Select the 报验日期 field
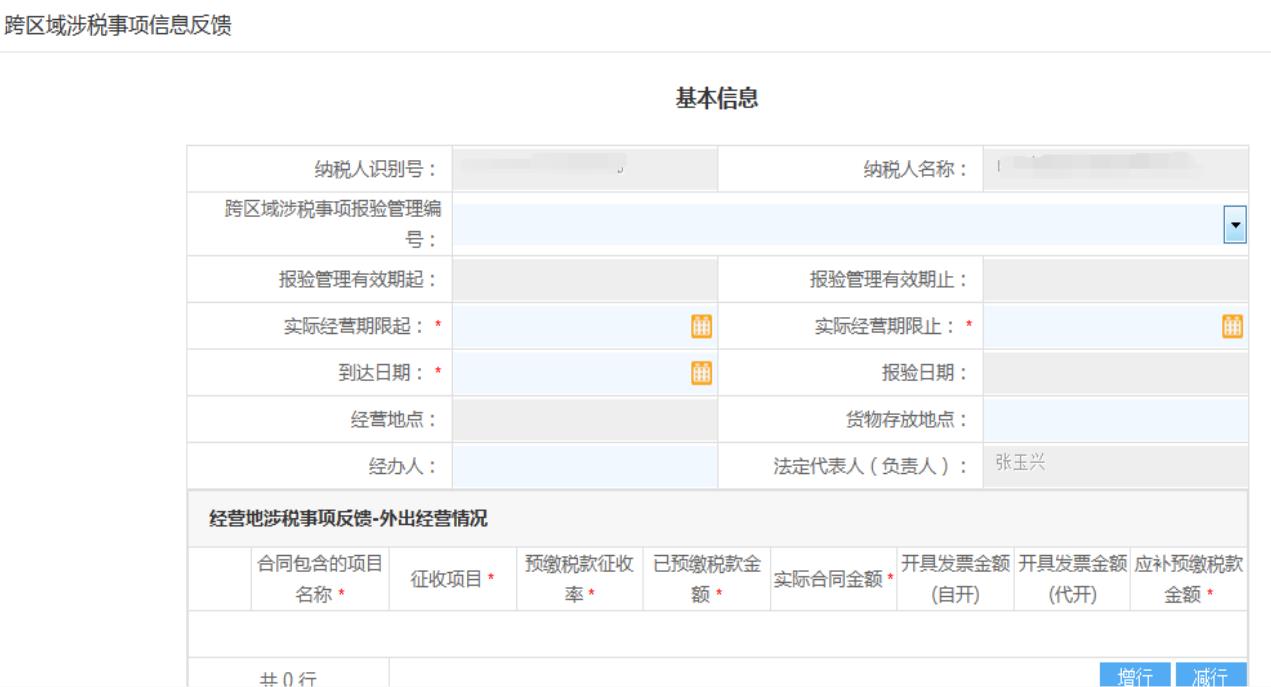This screenshot has width=1271, height=687. point(1115,373)
